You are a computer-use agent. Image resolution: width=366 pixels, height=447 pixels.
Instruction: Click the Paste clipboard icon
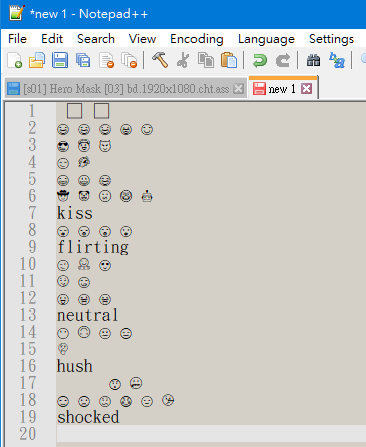tap(229, 60)
